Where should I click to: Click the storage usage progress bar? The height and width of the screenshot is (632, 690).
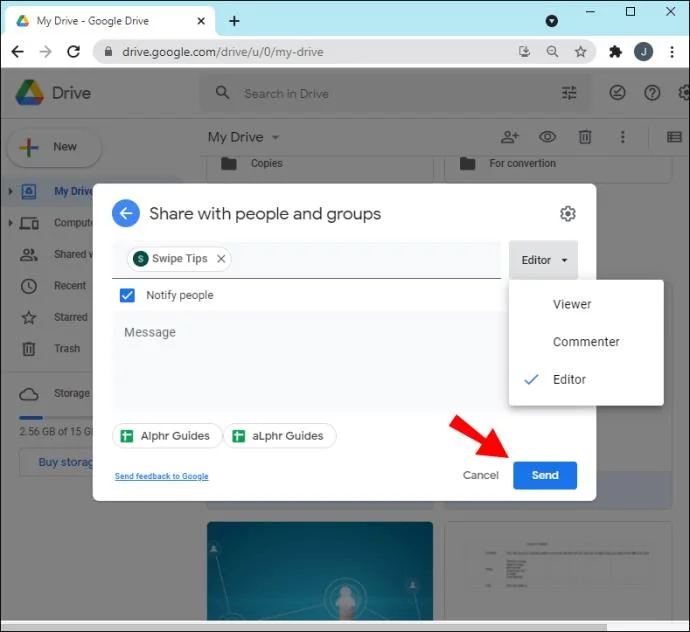click(x=55, y=417)
